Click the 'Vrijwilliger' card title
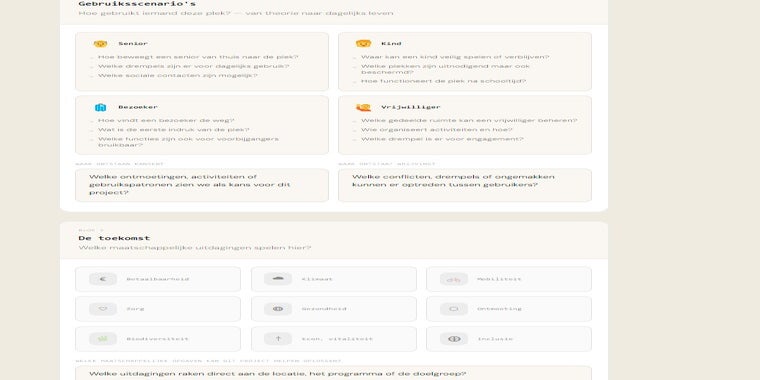 [x=411, y=107]
